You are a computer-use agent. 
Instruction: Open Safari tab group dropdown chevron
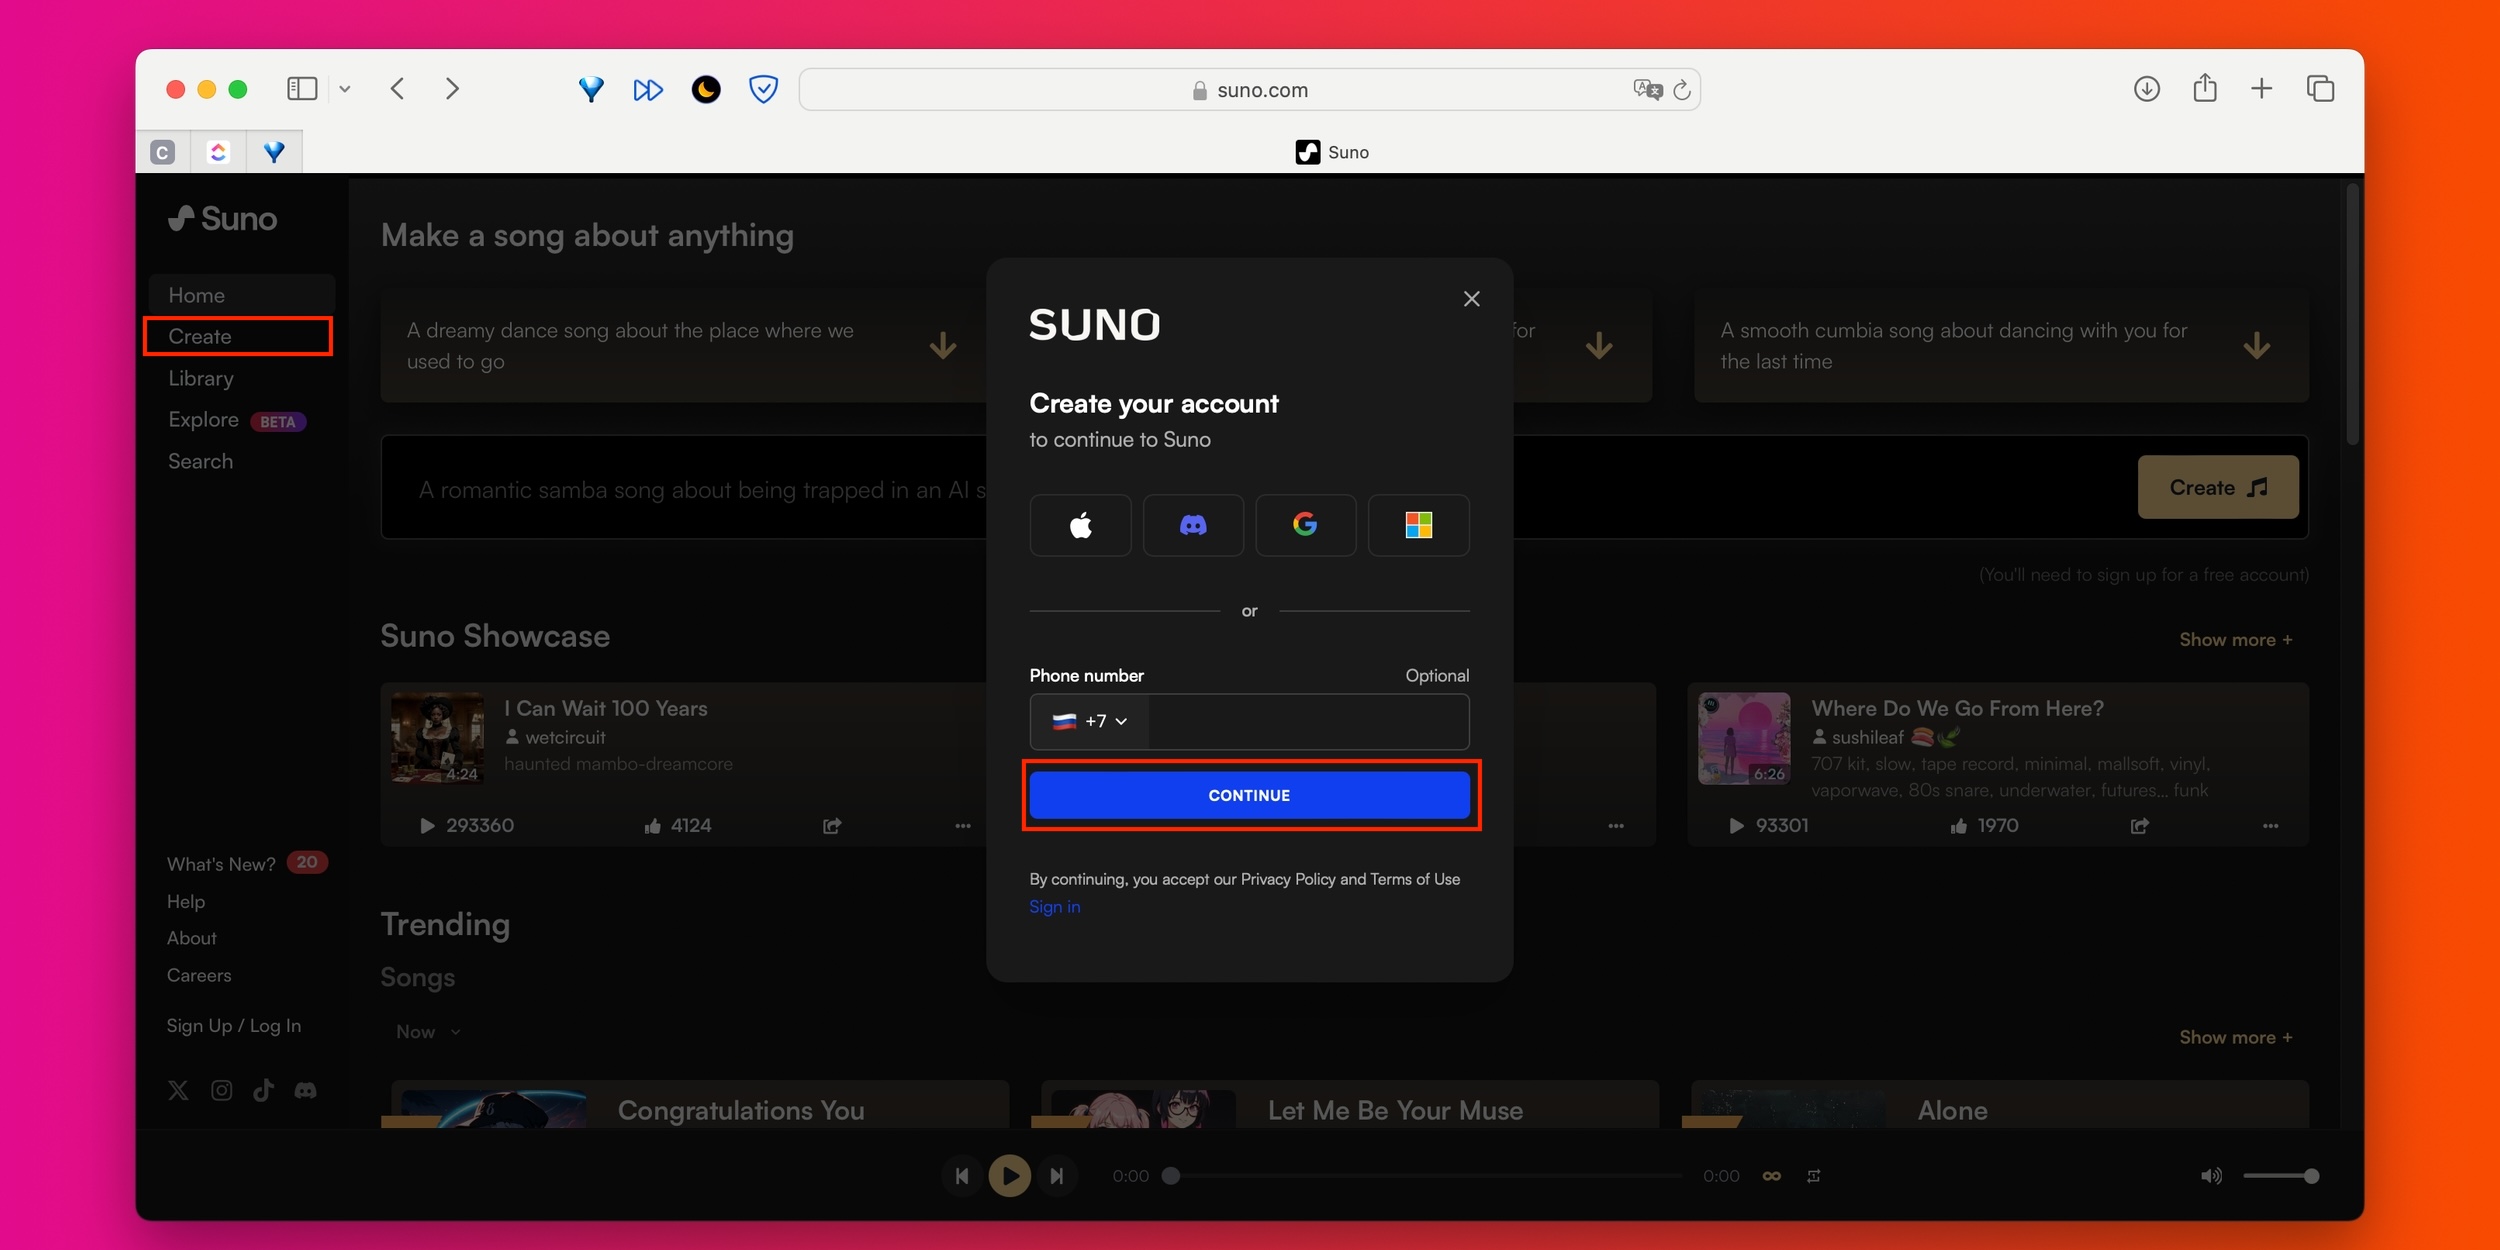344,89
